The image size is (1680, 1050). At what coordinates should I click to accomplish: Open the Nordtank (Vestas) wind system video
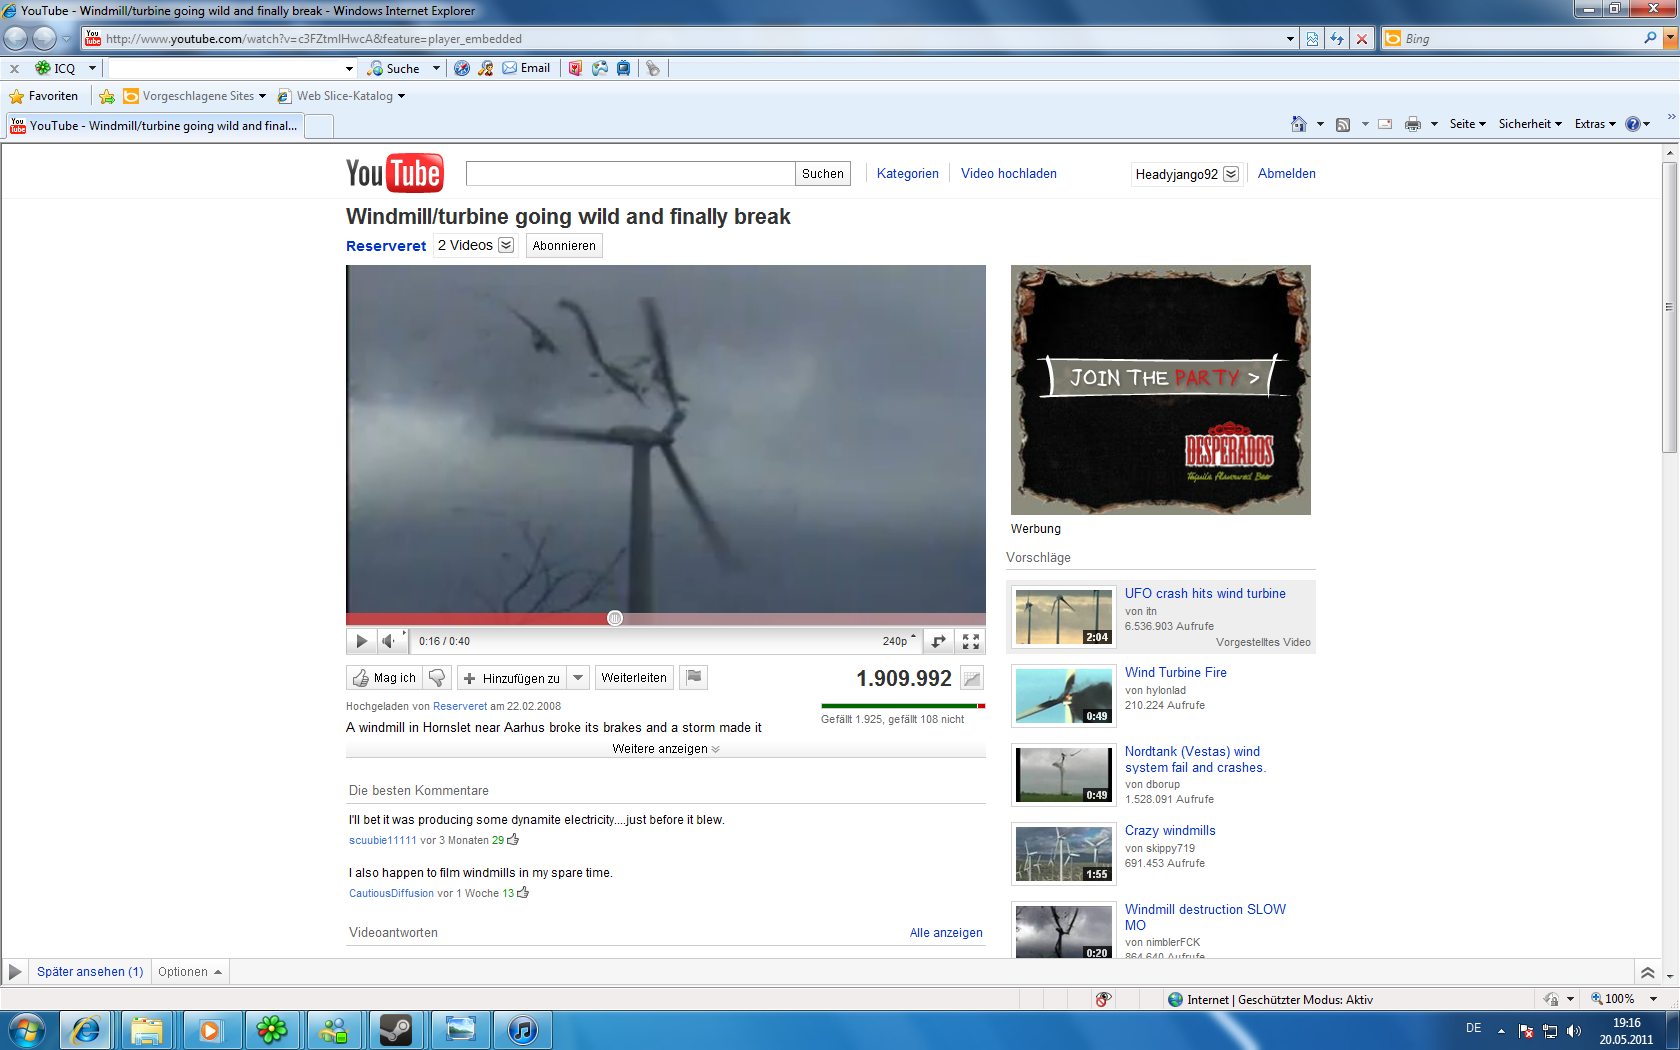pos(1195,760)
